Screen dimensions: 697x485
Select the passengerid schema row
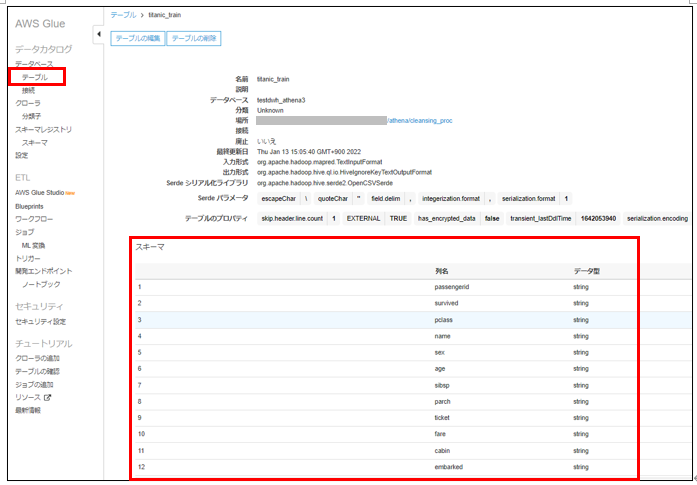click(413, 287)
